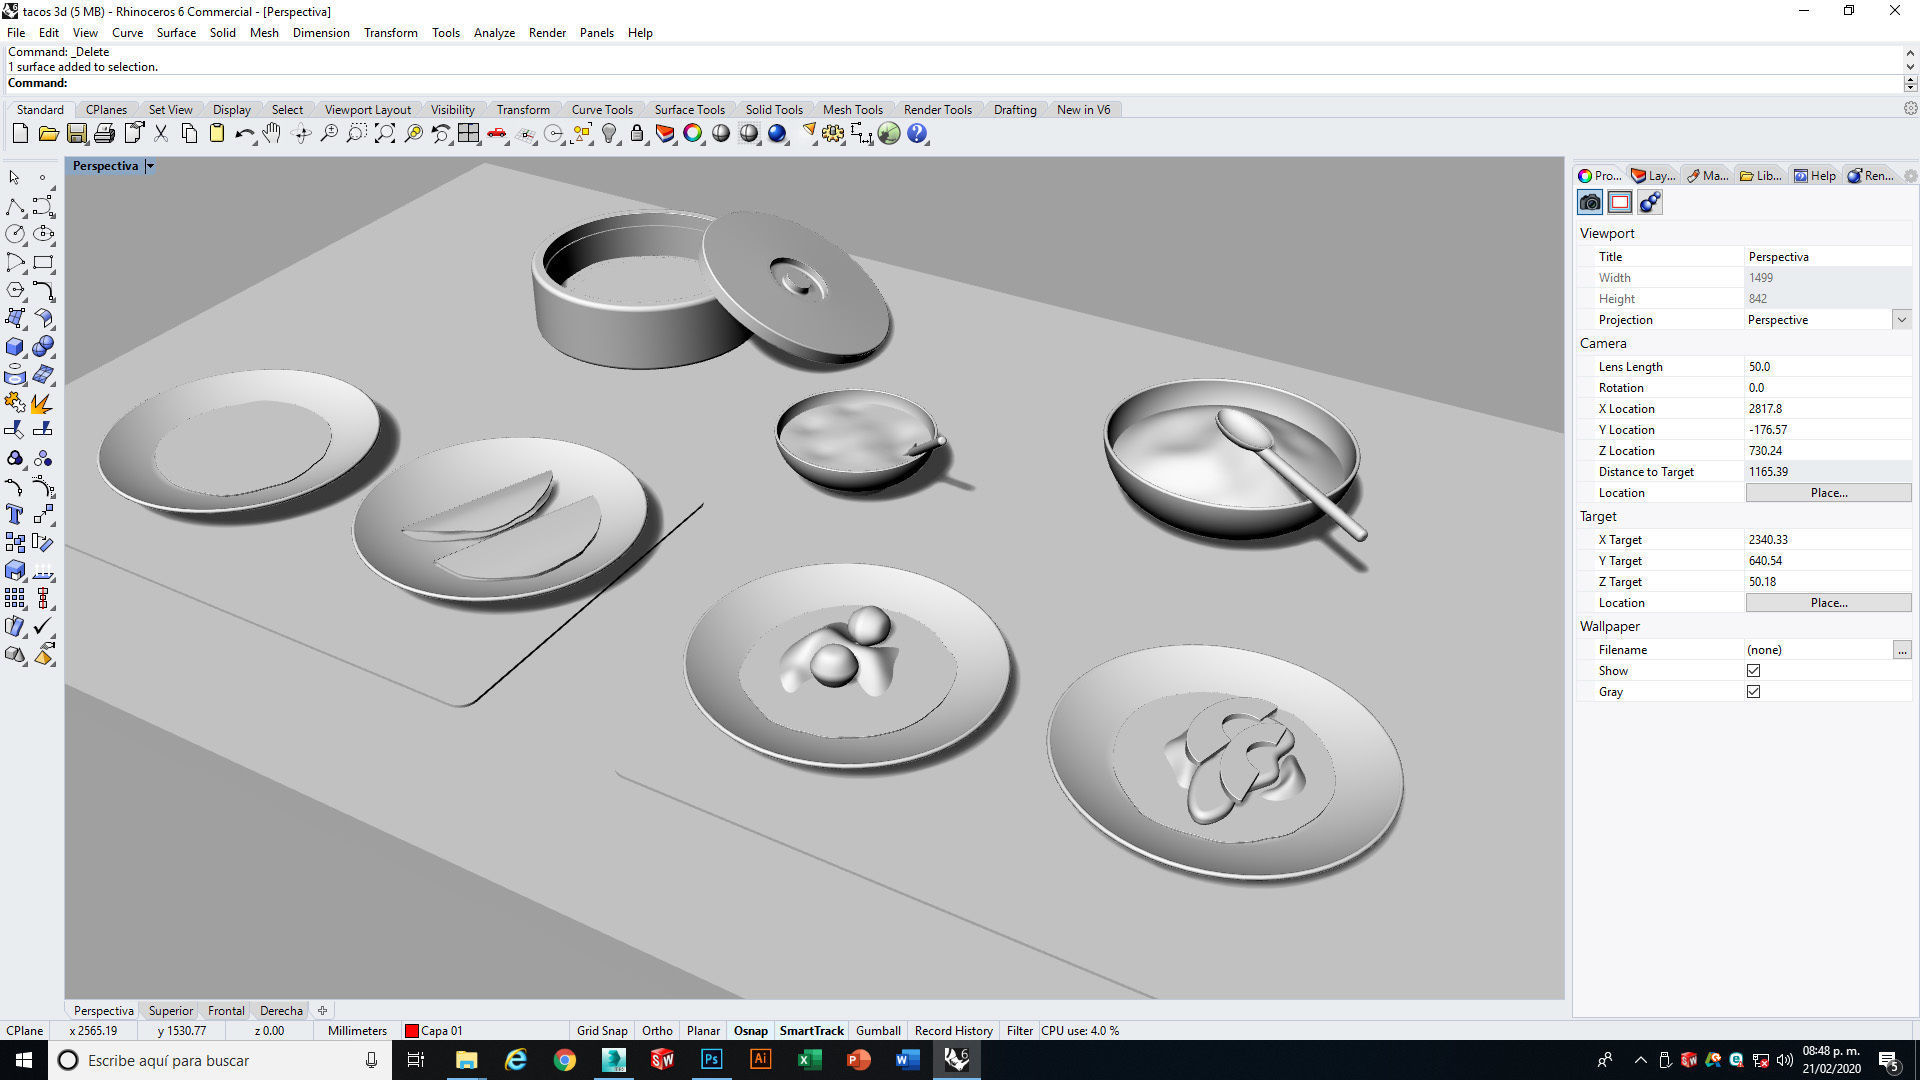
Task: Toggle Grid Snap in status bar
Action: [602, 1031]
